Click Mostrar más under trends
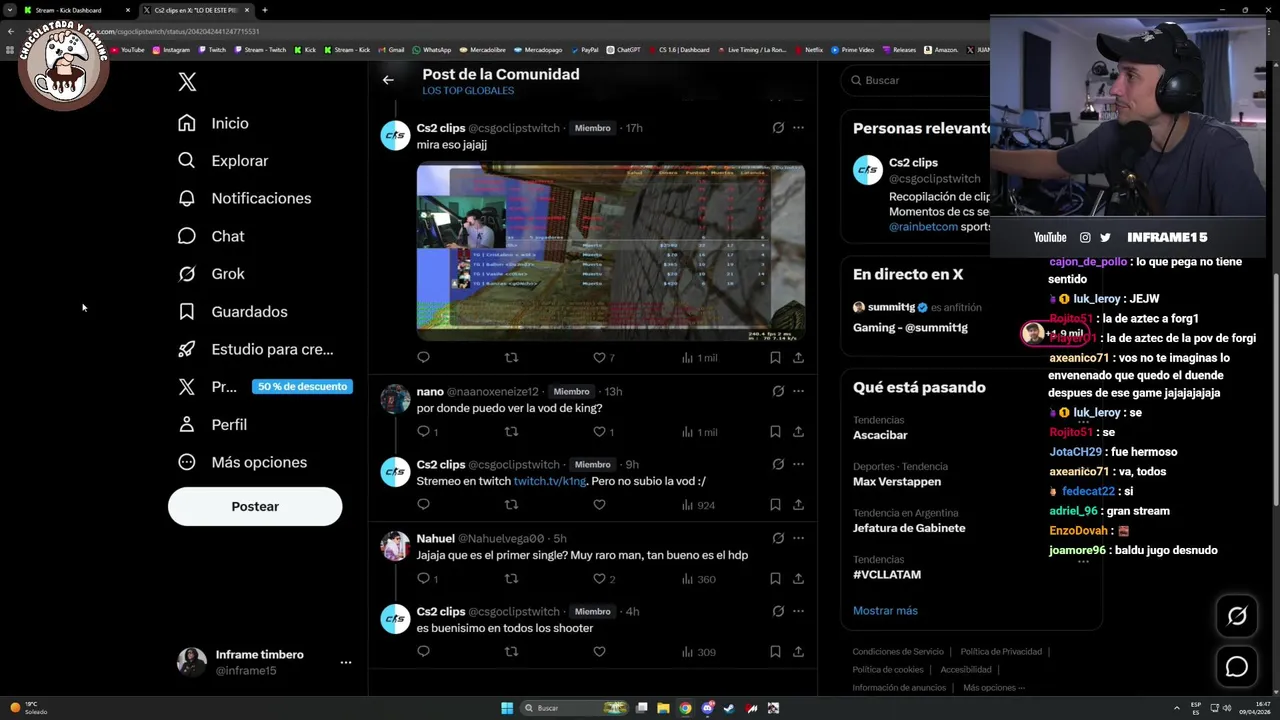The height and width of the screenshot is (720, 1280). 885,611
